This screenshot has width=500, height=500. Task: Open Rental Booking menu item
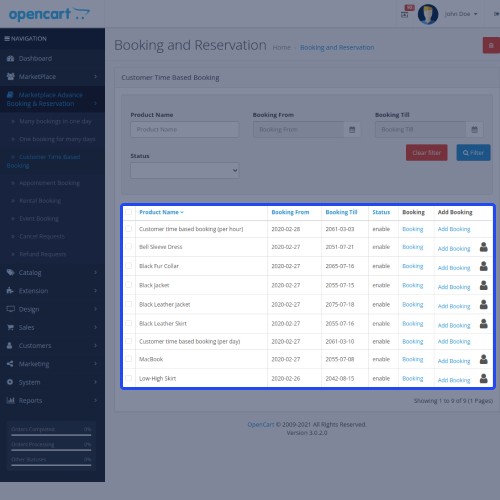click(40, 201)
